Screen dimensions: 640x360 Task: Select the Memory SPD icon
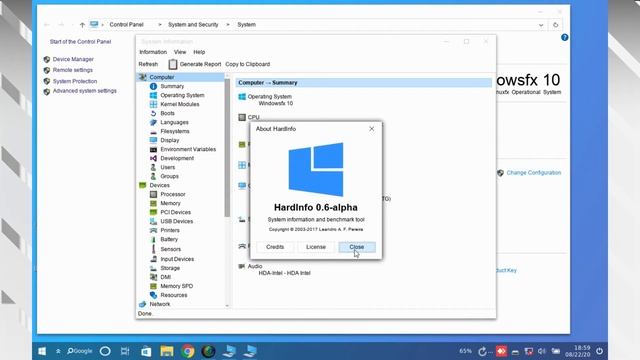point(153,286)
